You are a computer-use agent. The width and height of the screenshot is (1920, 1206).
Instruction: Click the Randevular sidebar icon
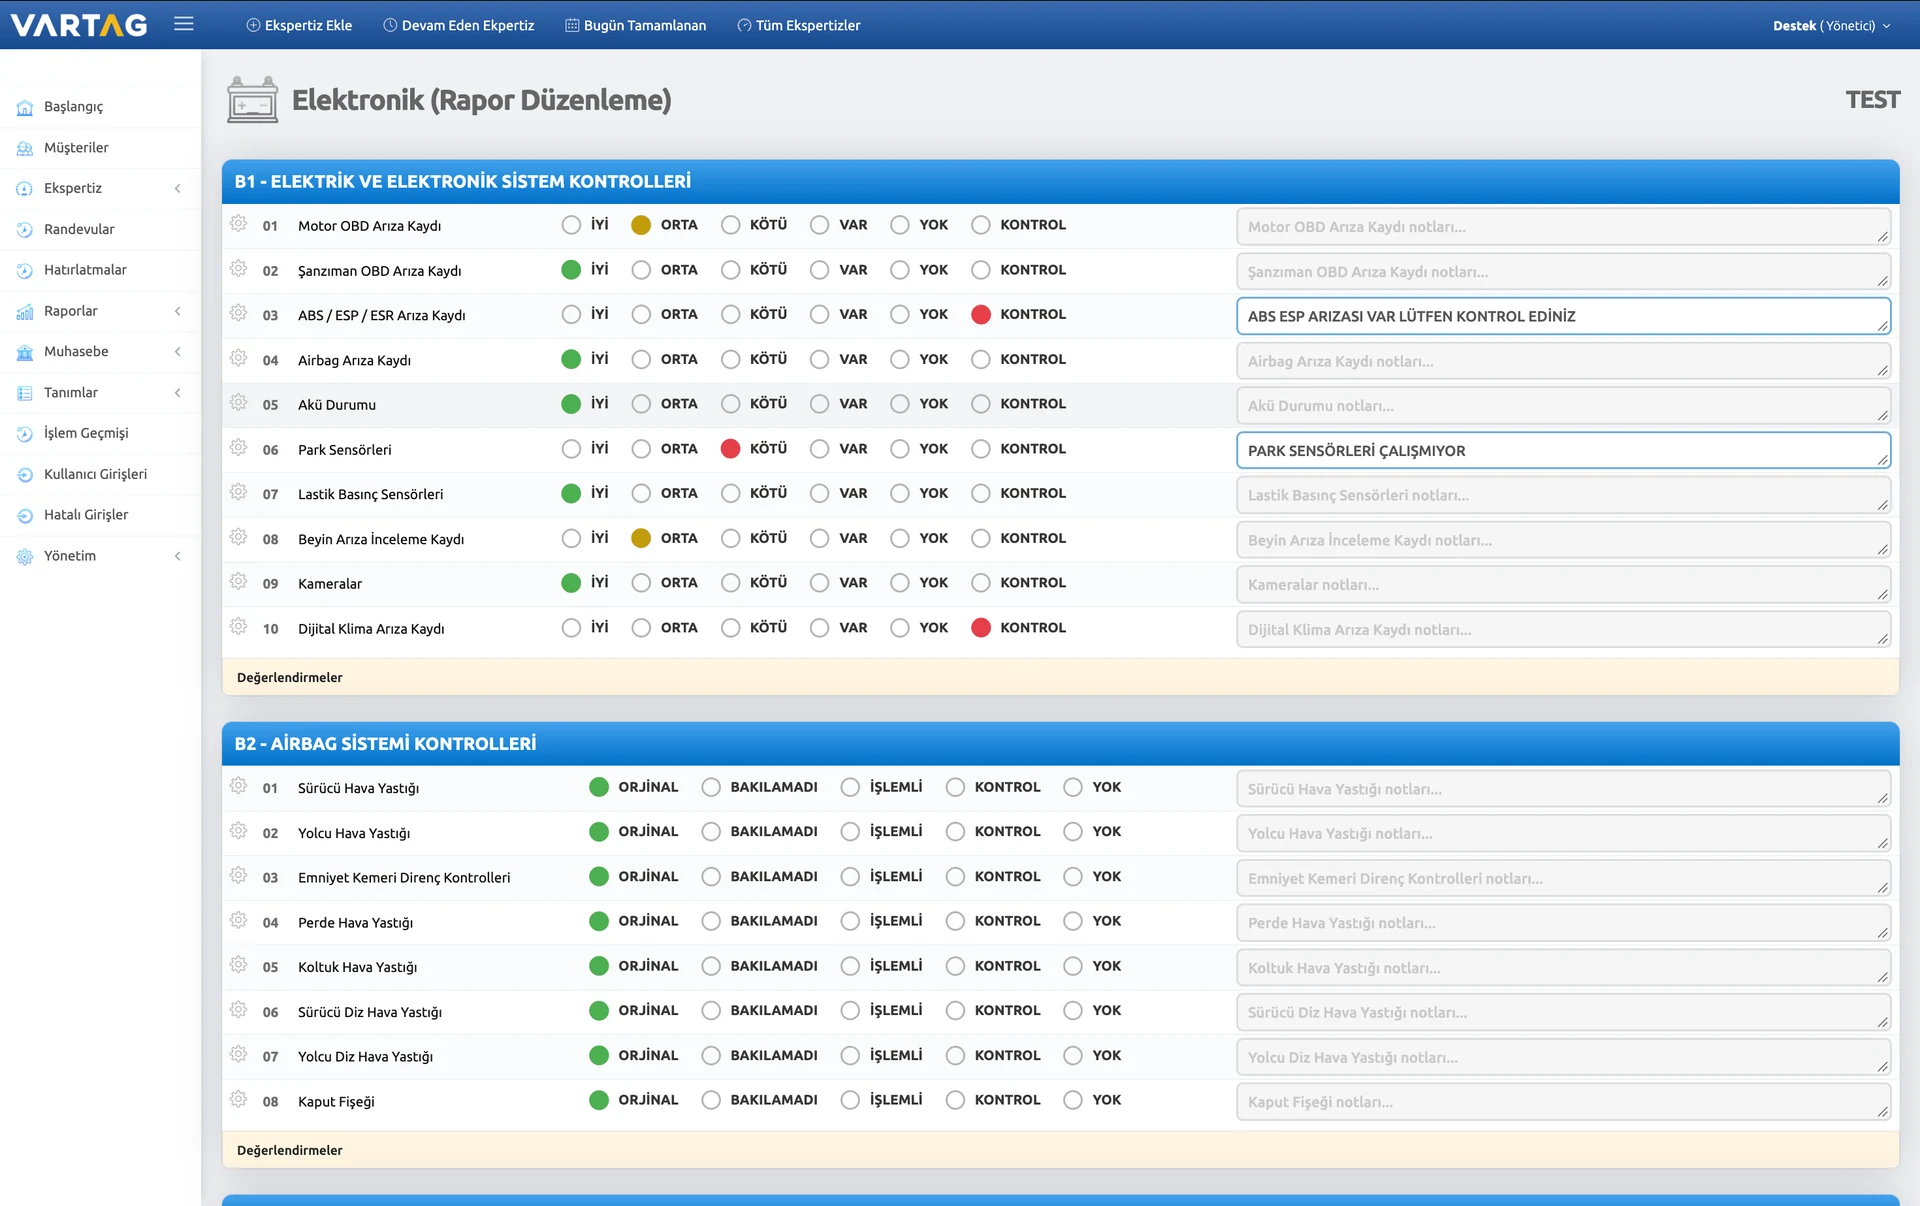click(25, 230)
